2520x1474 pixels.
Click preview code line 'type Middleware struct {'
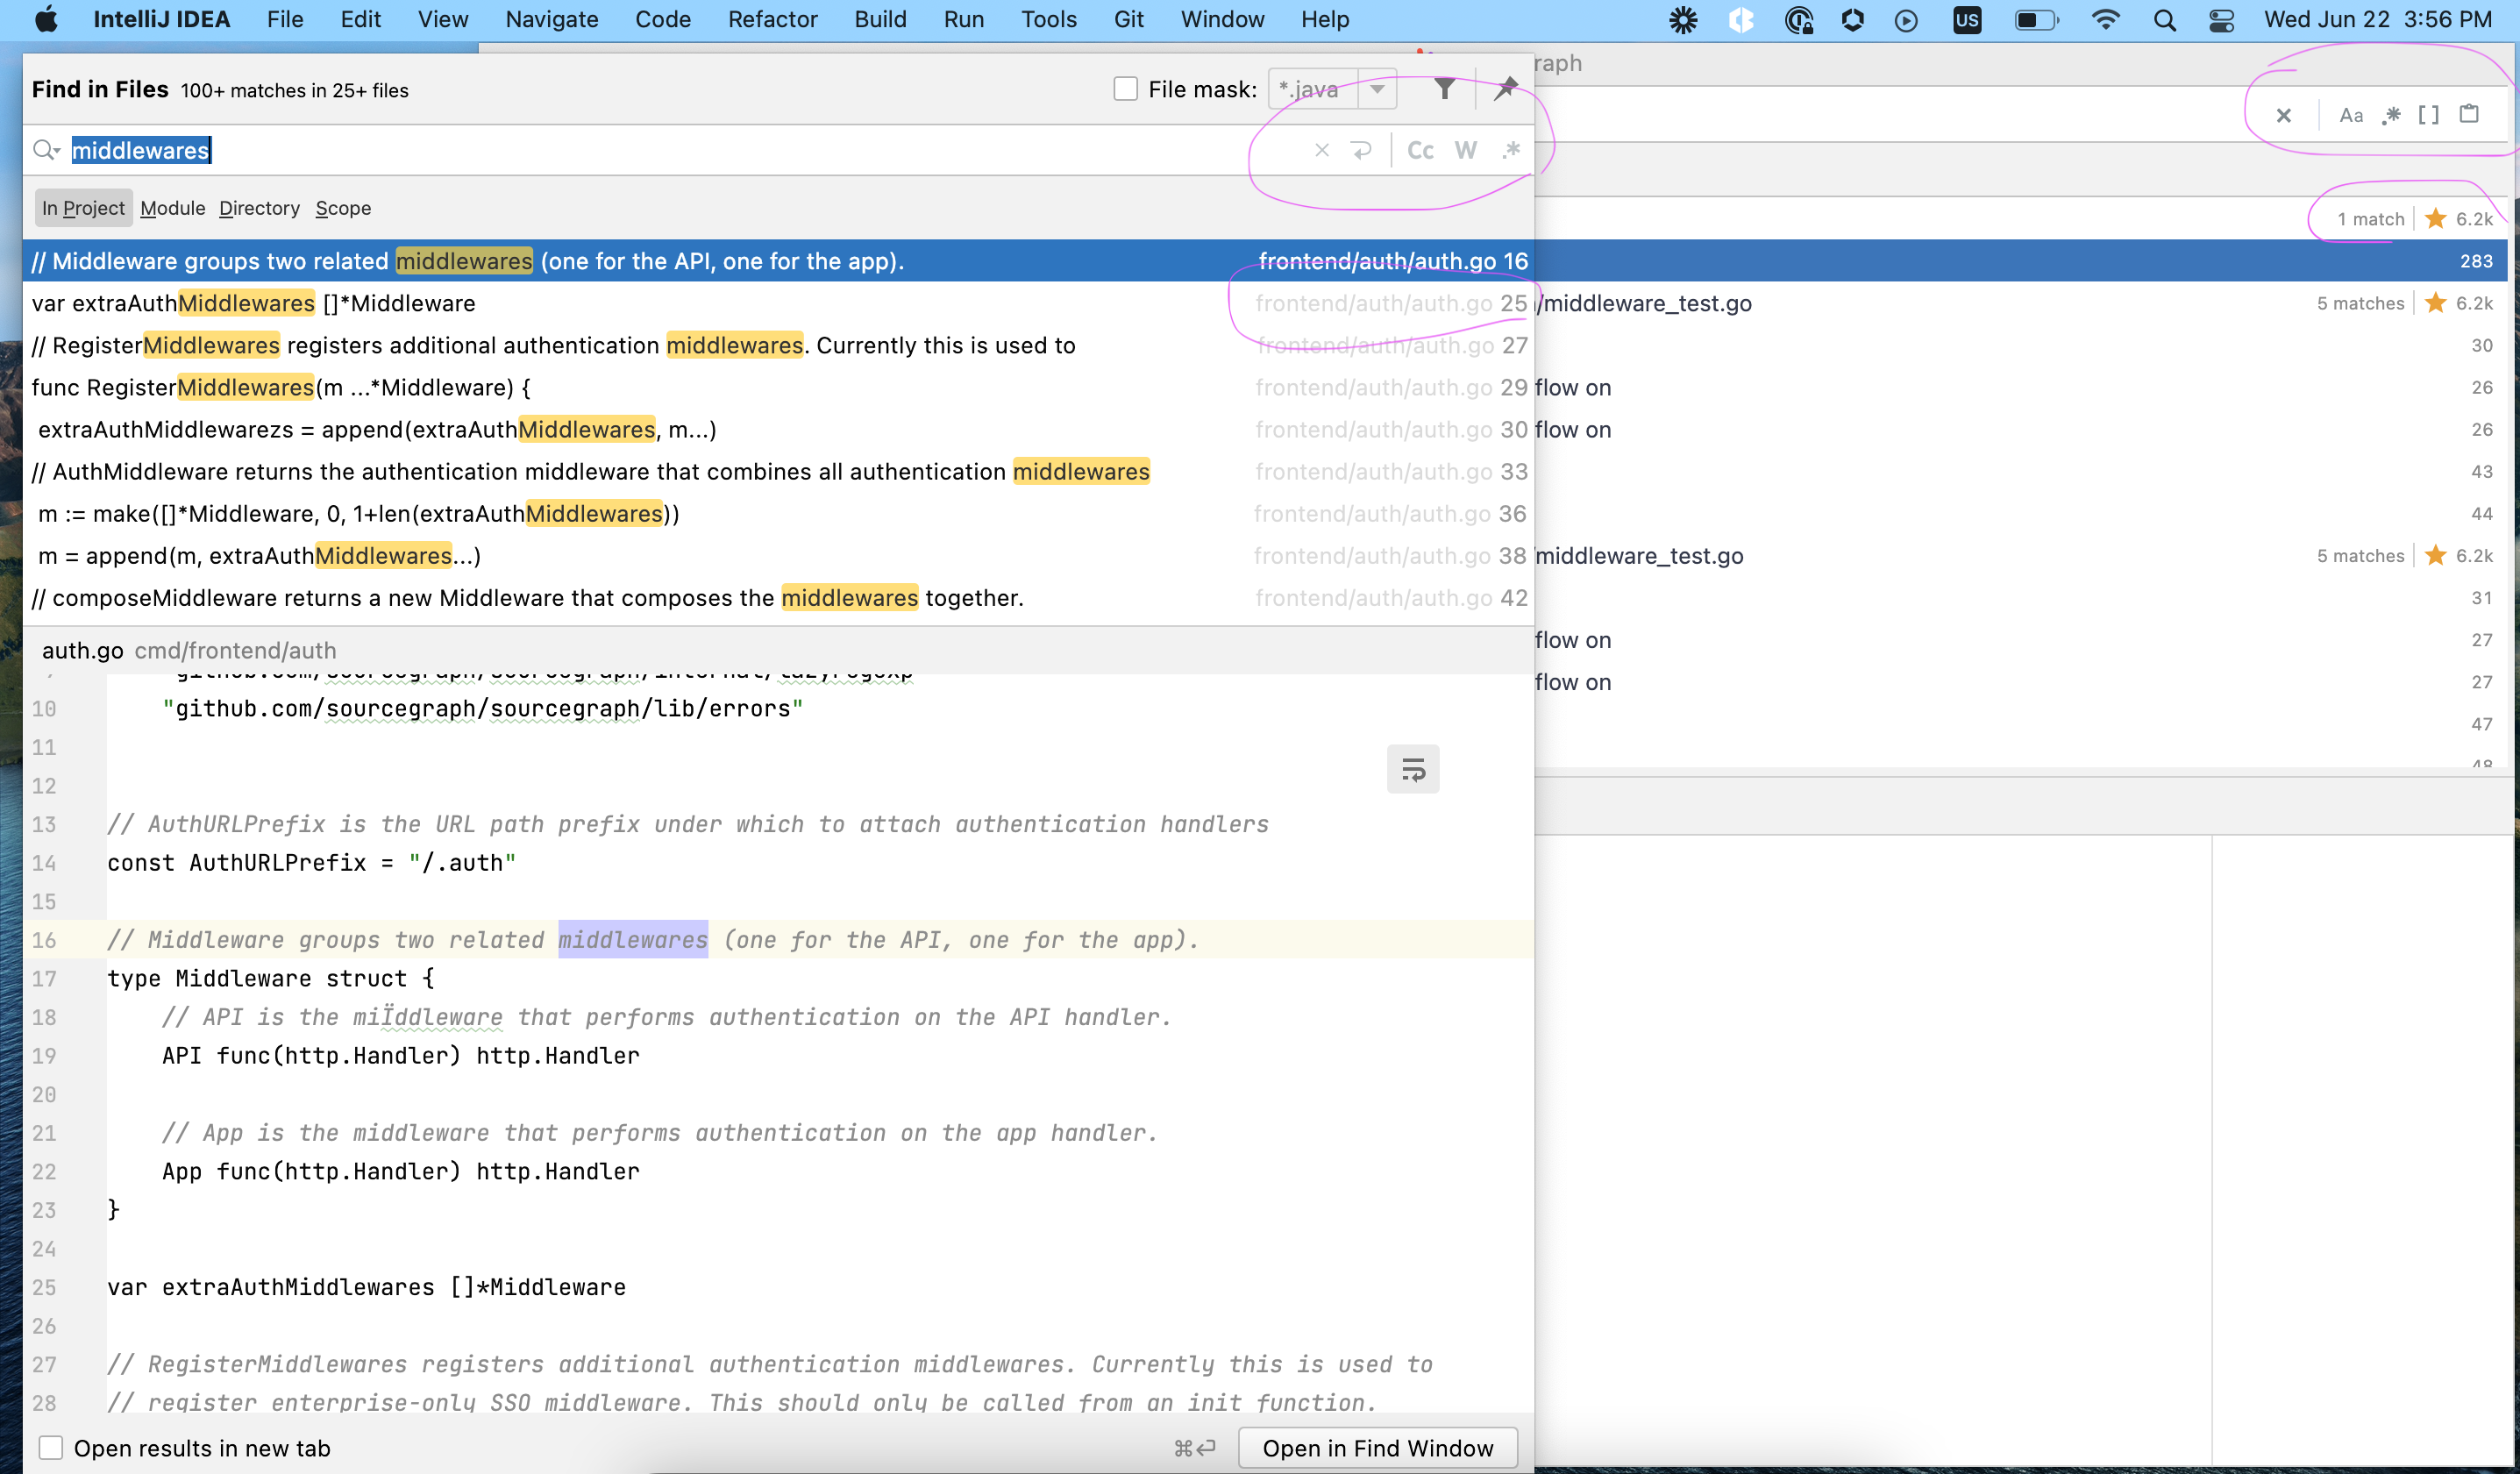tap(270, 978)
